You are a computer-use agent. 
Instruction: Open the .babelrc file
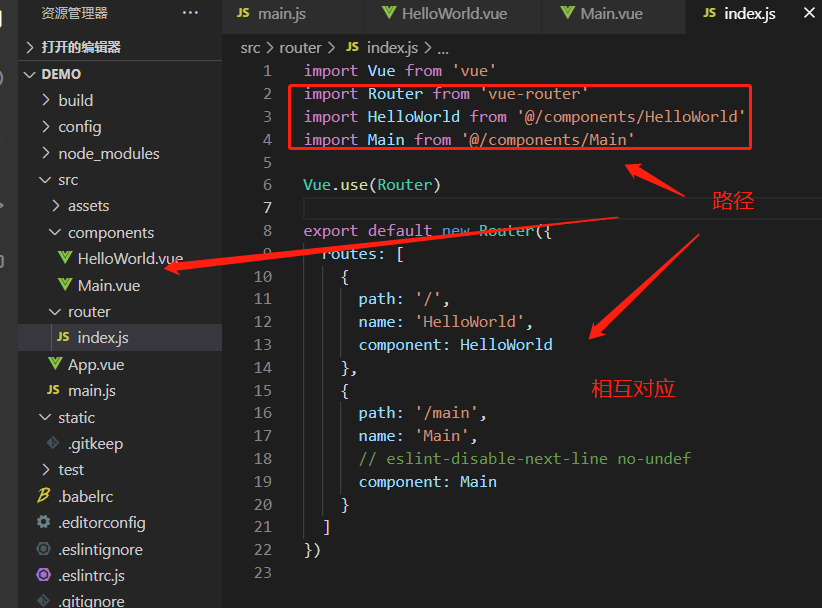(x=85, y=496)
